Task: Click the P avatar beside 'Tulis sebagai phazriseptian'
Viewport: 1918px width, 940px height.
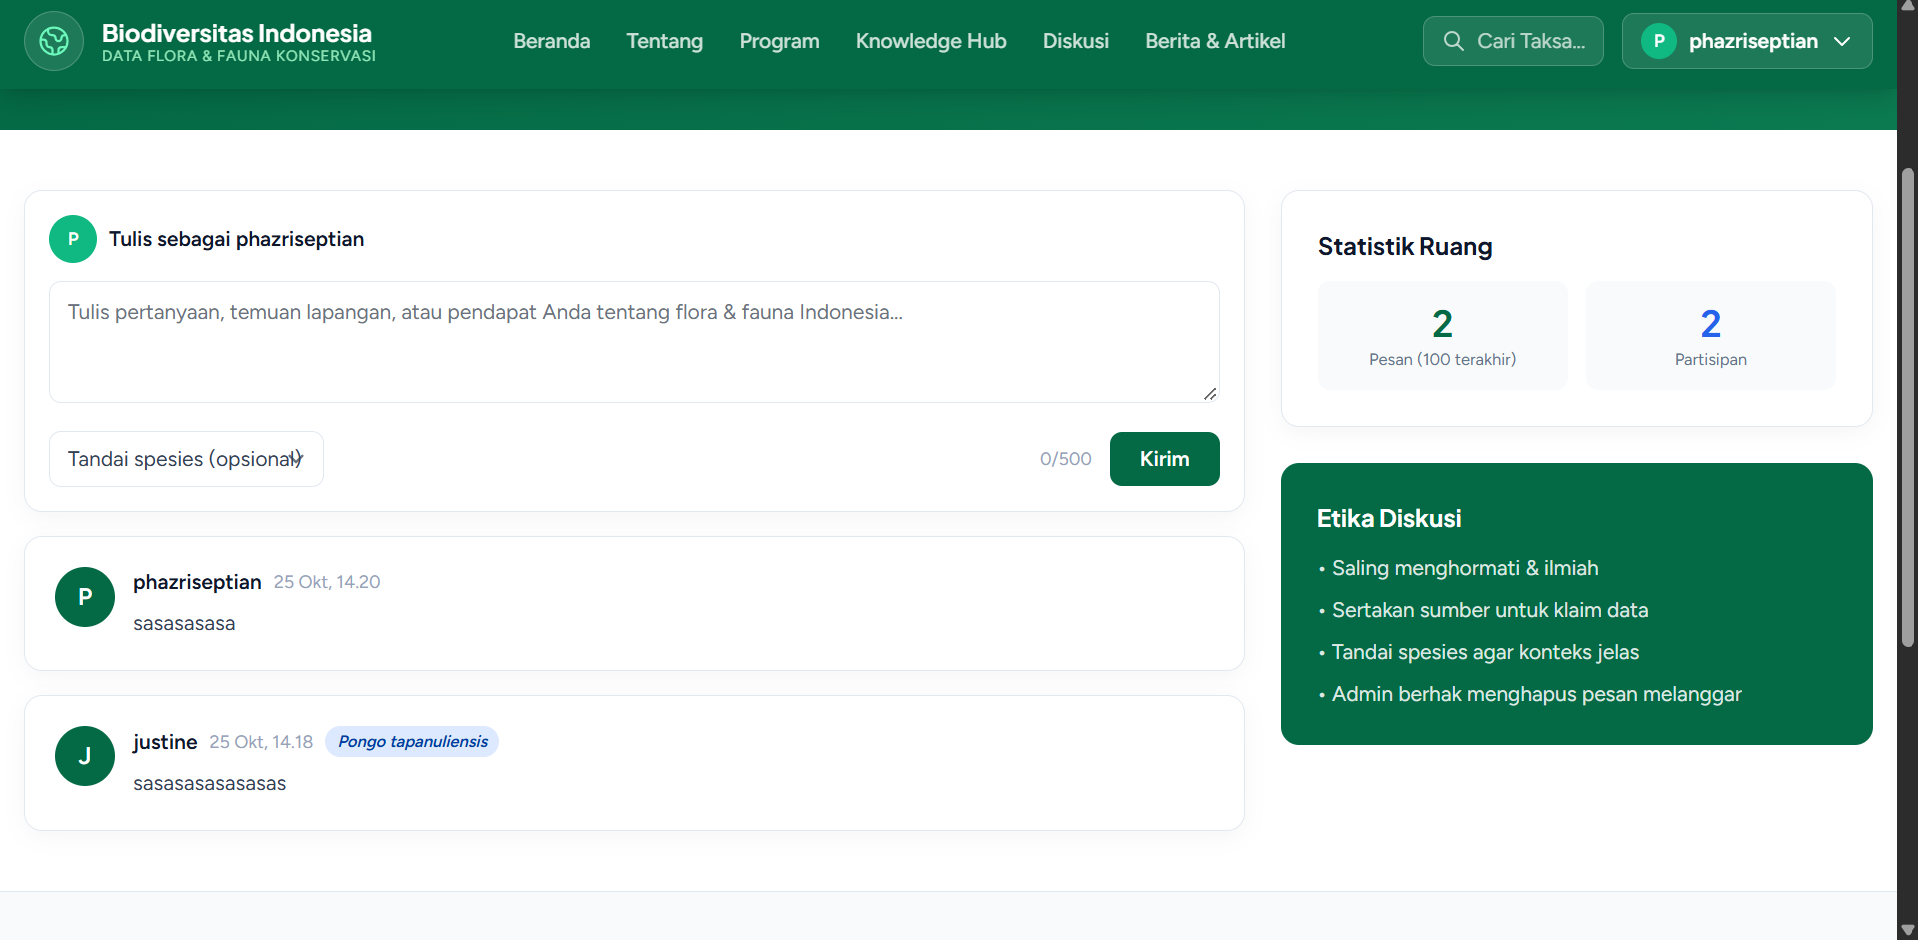Action: [x=73, y=239]
